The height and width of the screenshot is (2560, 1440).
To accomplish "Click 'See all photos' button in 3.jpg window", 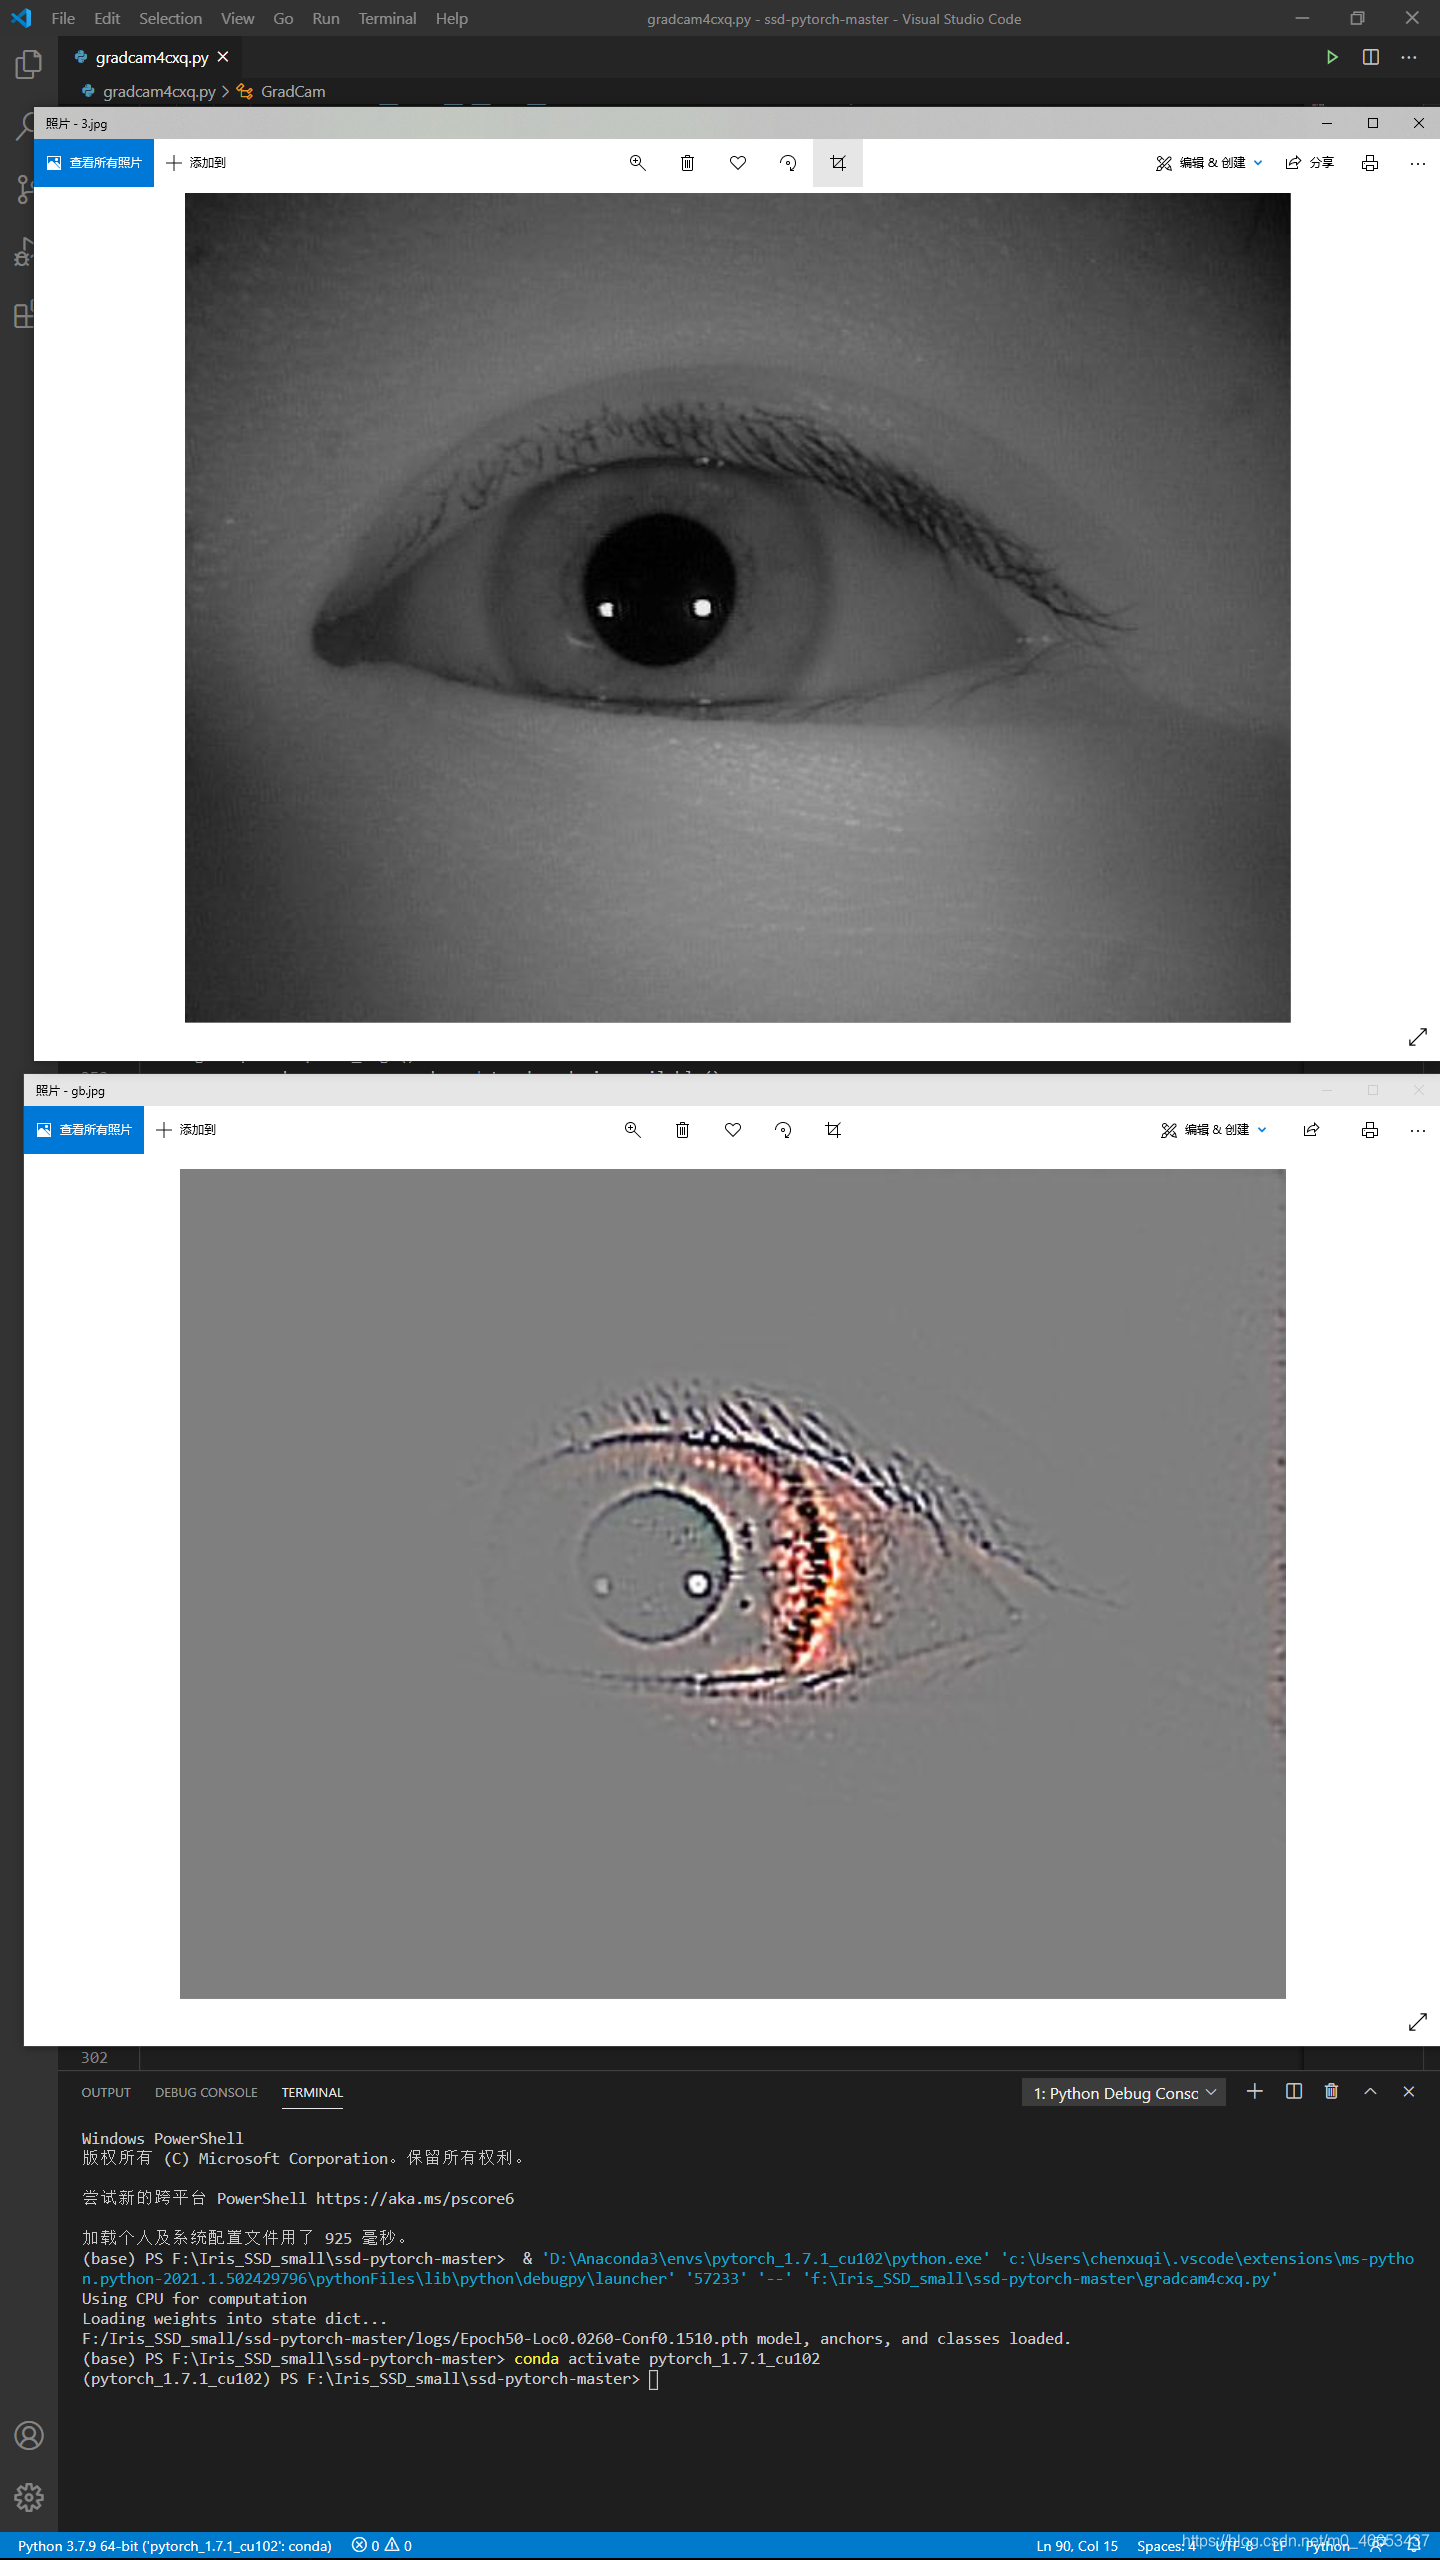I will (x=94, y=163).
